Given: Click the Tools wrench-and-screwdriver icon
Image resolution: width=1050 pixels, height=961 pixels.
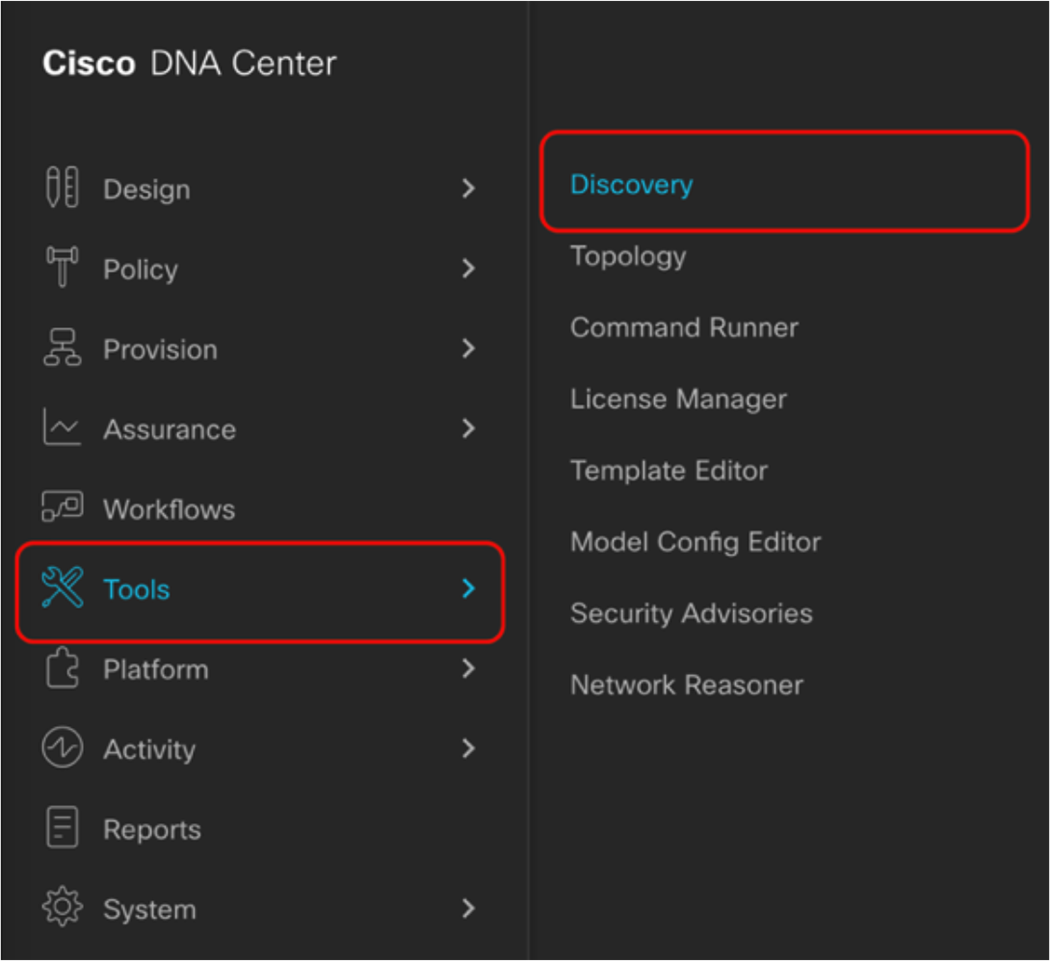Looking at the screenshot, I should [x=62, y=587].
